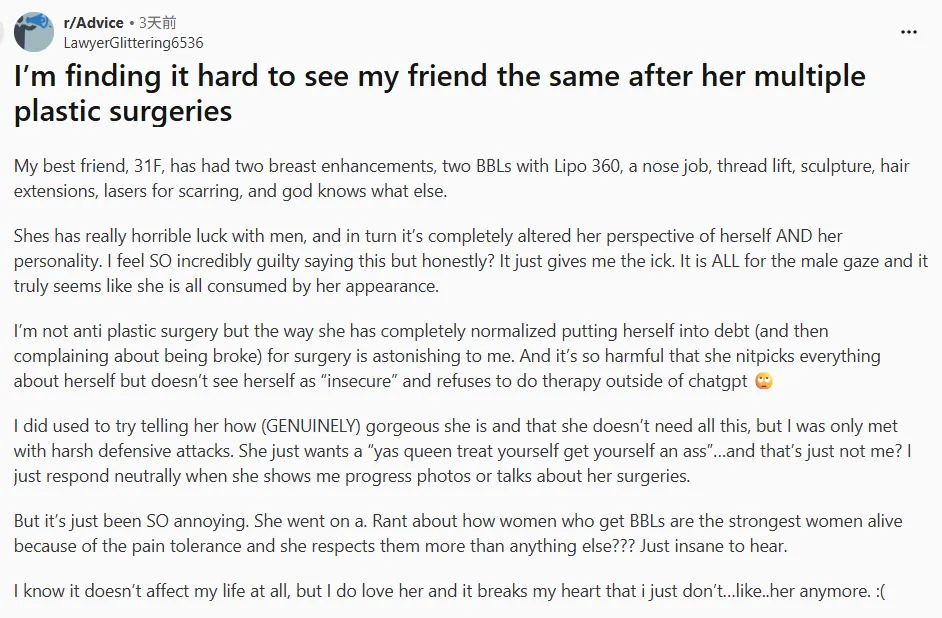Image resolution: width=942 pixels, height=618 pixels.
Task: Click the paragraph starting 'I'm not anti plastic surgery'
Action: point(447,356)
